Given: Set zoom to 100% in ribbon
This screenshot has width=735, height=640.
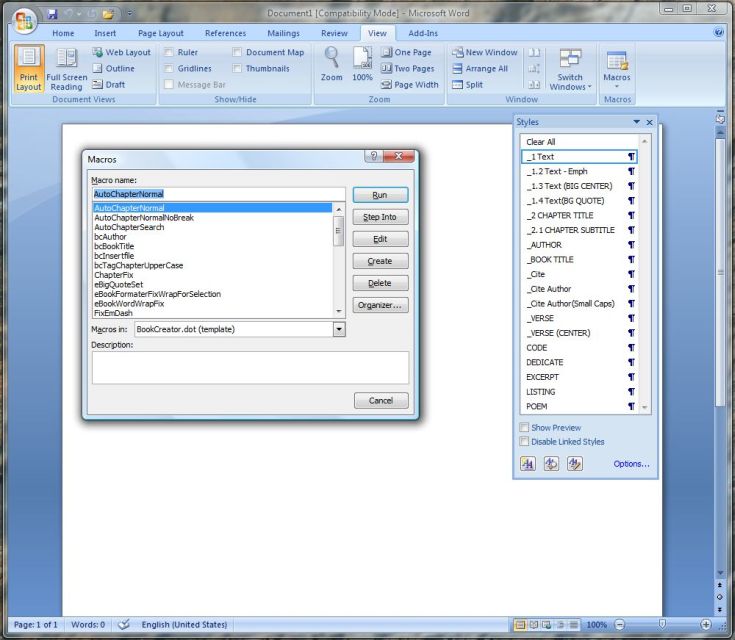Looking at the screenshot, I should [362, 64].
